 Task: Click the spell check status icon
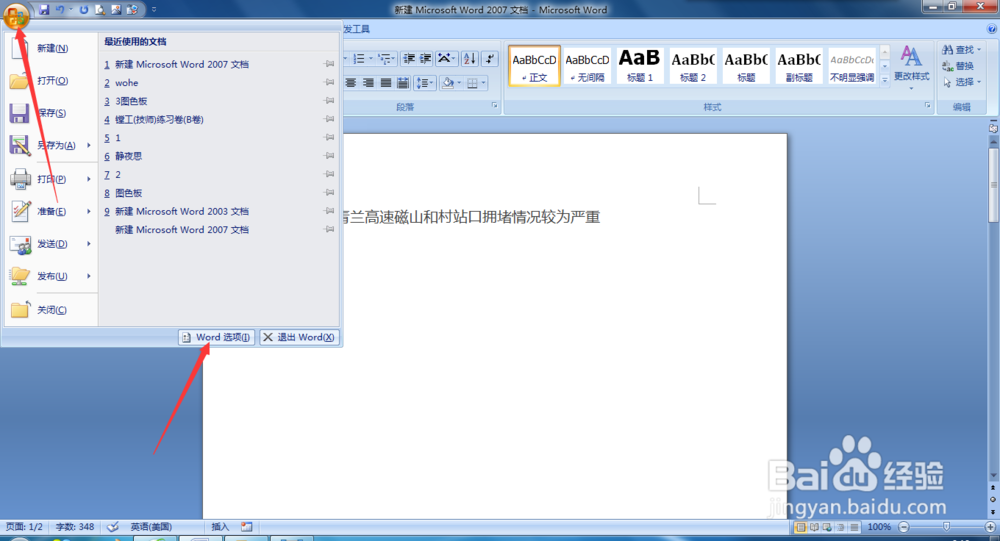[x=113, y=527]
